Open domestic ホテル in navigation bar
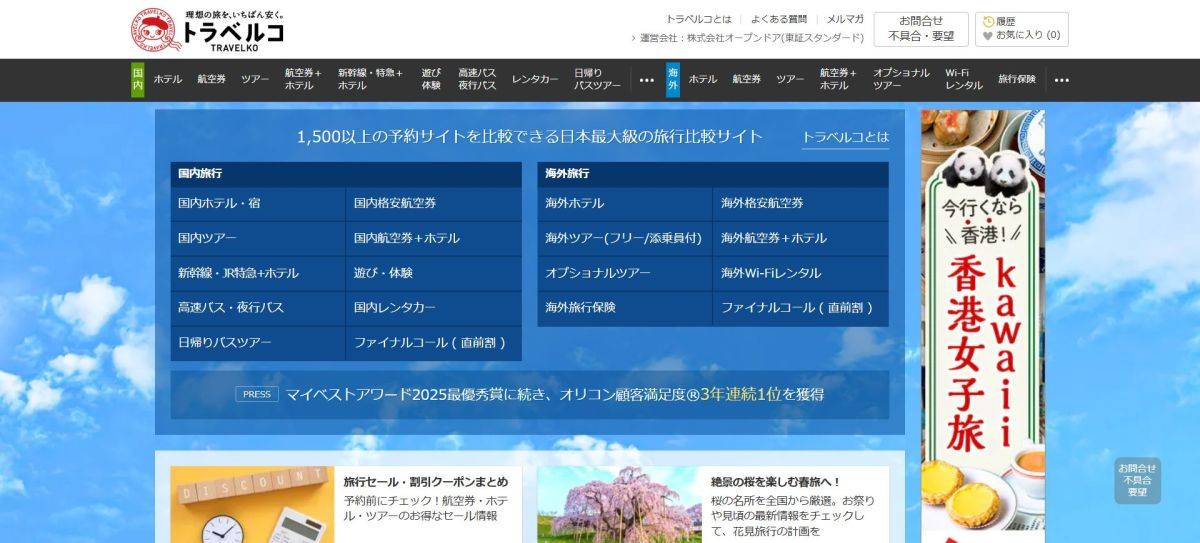The height and width of the screenshot is (543, 1200). click(x=168, y=79)
